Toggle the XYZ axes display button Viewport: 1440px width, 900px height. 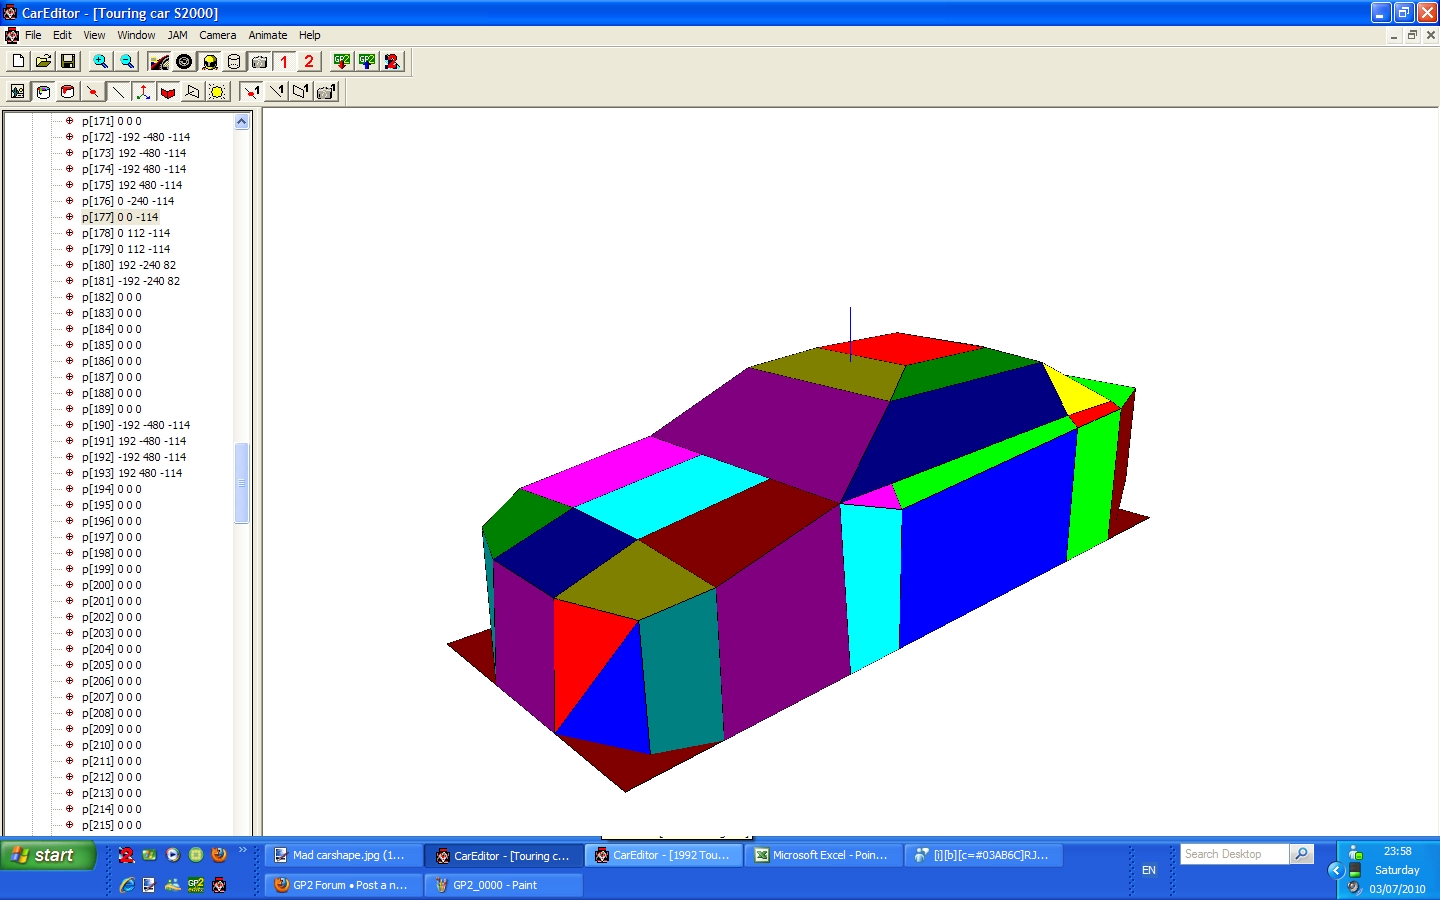[x=143, y=91]
